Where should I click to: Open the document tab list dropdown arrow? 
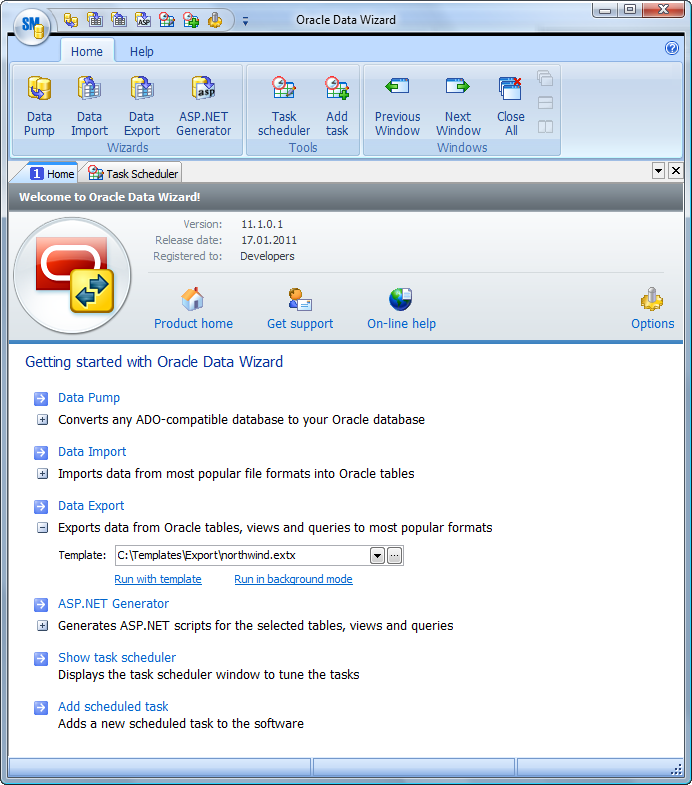tap(658, 171)
